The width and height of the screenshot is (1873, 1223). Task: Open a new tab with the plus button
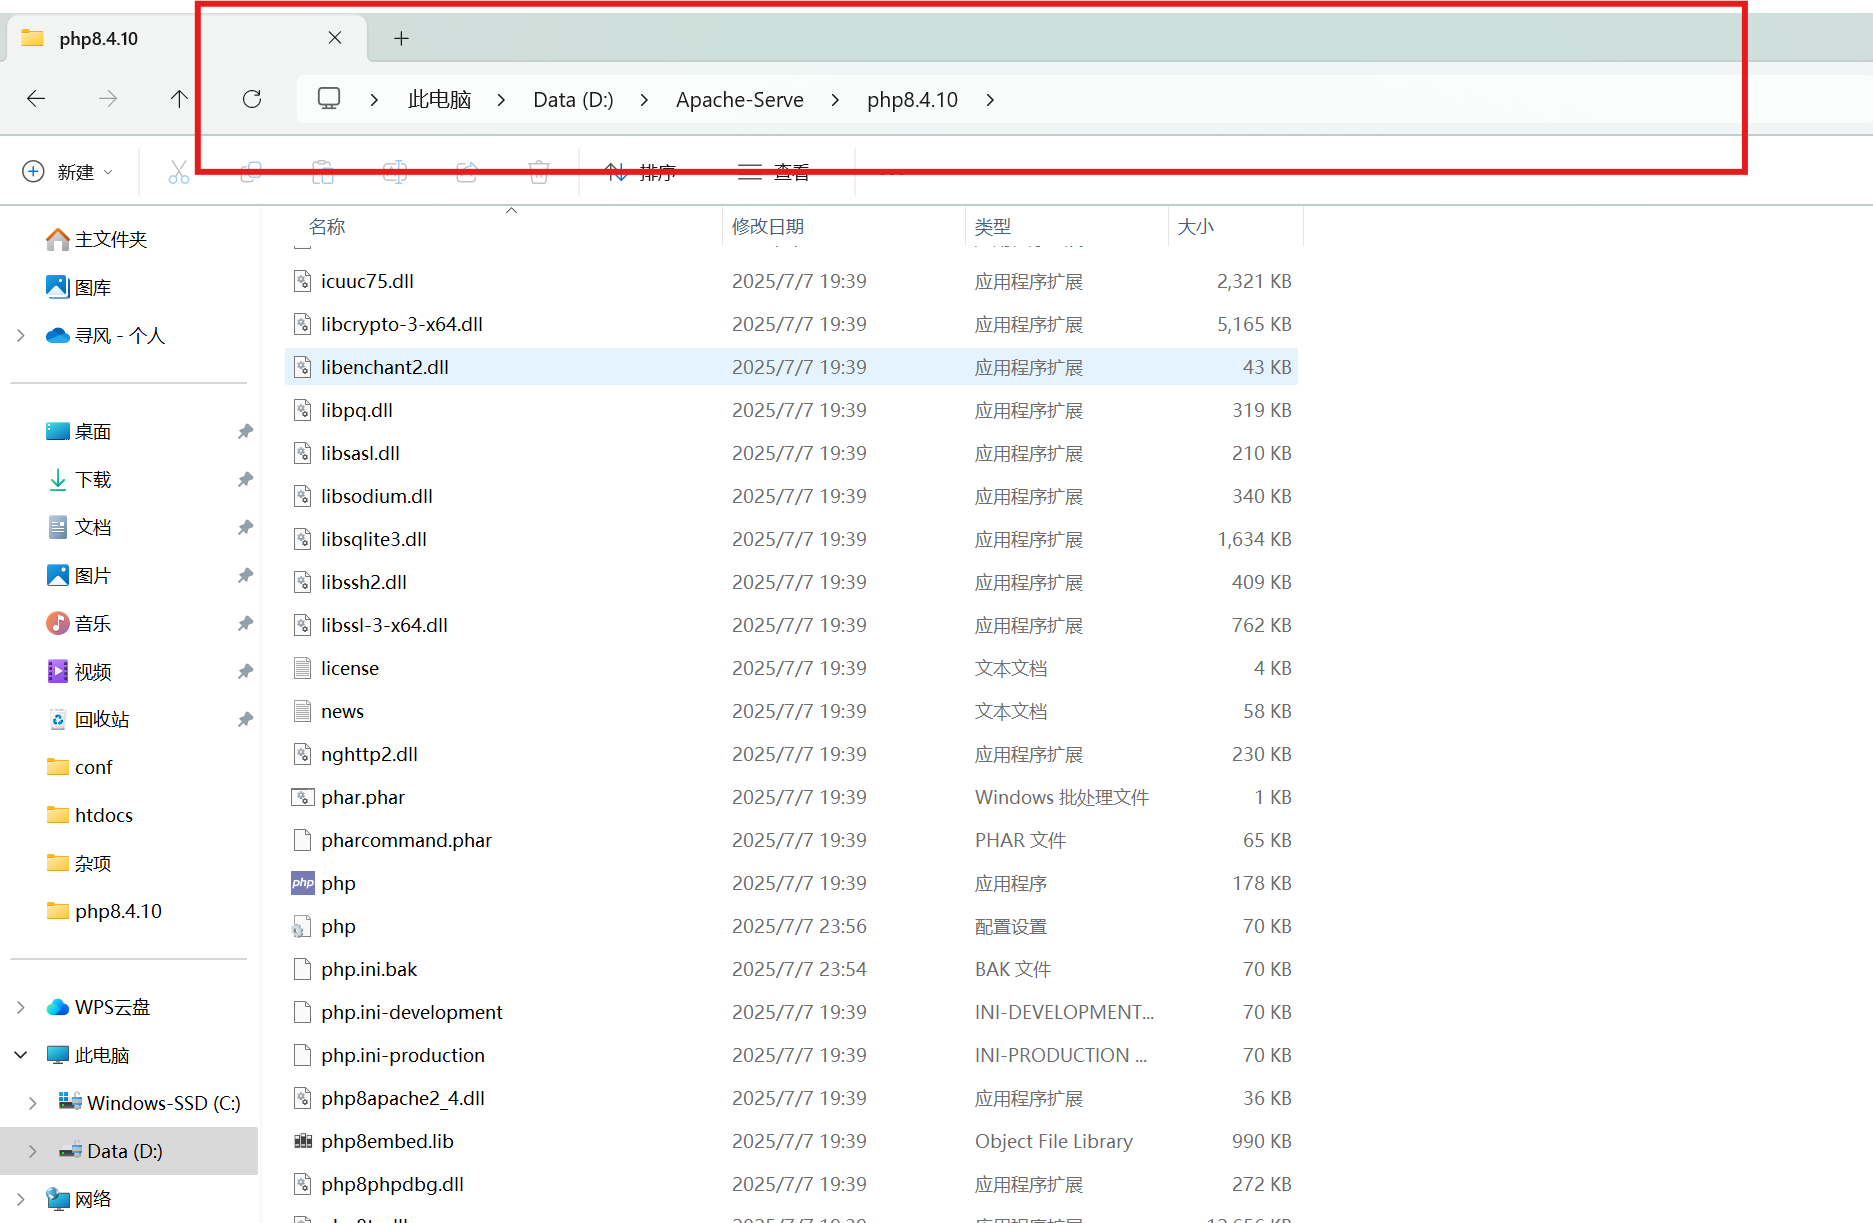point(401,38)
